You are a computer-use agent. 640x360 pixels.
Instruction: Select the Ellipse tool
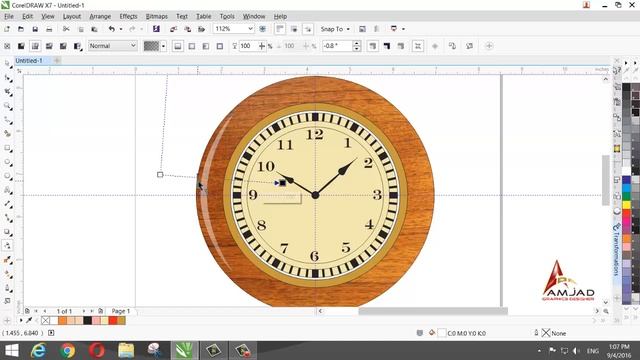point(7,162)
